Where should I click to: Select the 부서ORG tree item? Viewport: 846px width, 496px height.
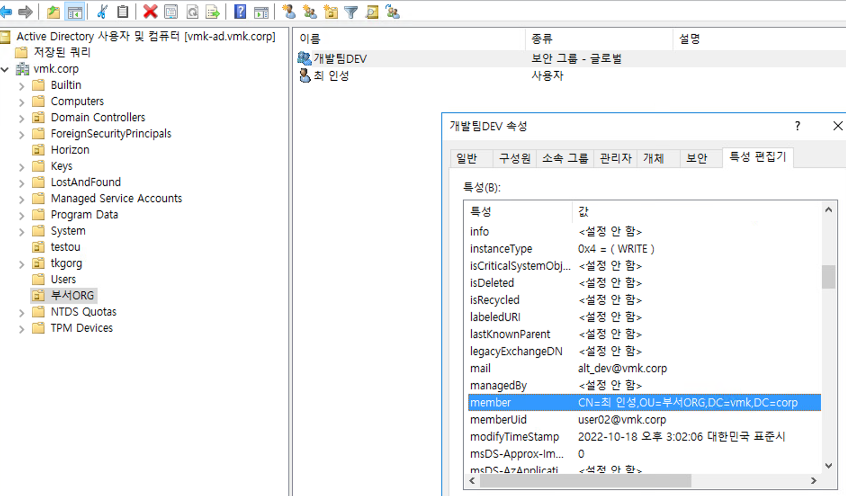coord(72,296)
